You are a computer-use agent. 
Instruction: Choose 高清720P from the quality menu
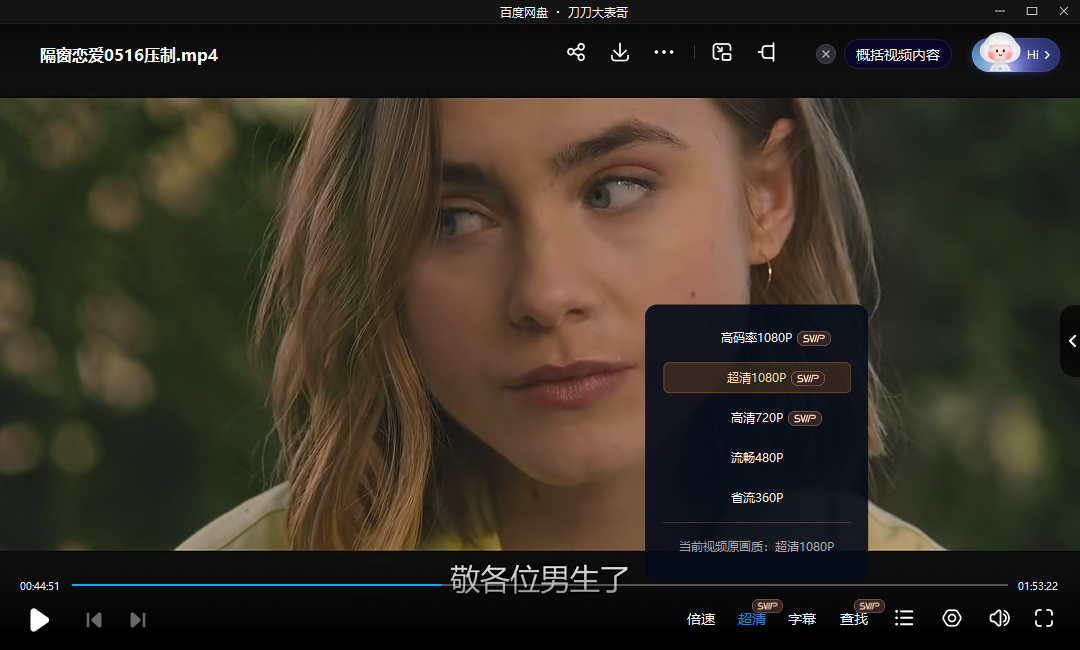tap(756, 417)
